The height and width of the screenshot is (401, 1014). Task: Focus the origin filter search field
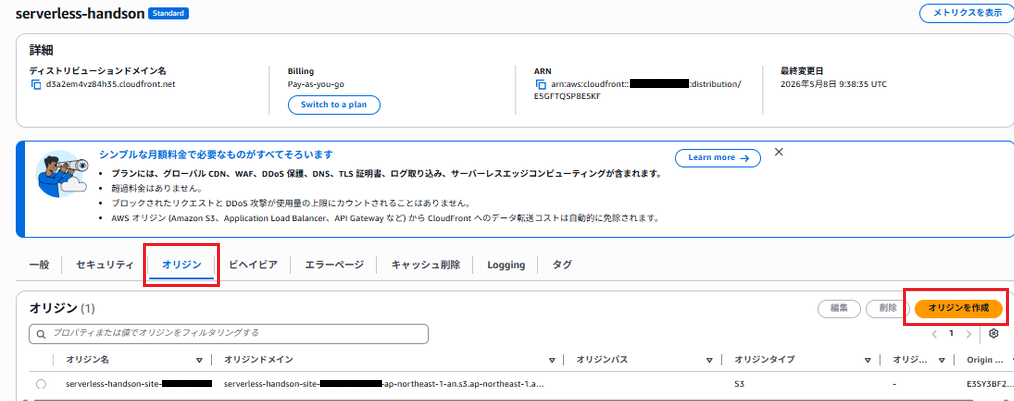229,333
